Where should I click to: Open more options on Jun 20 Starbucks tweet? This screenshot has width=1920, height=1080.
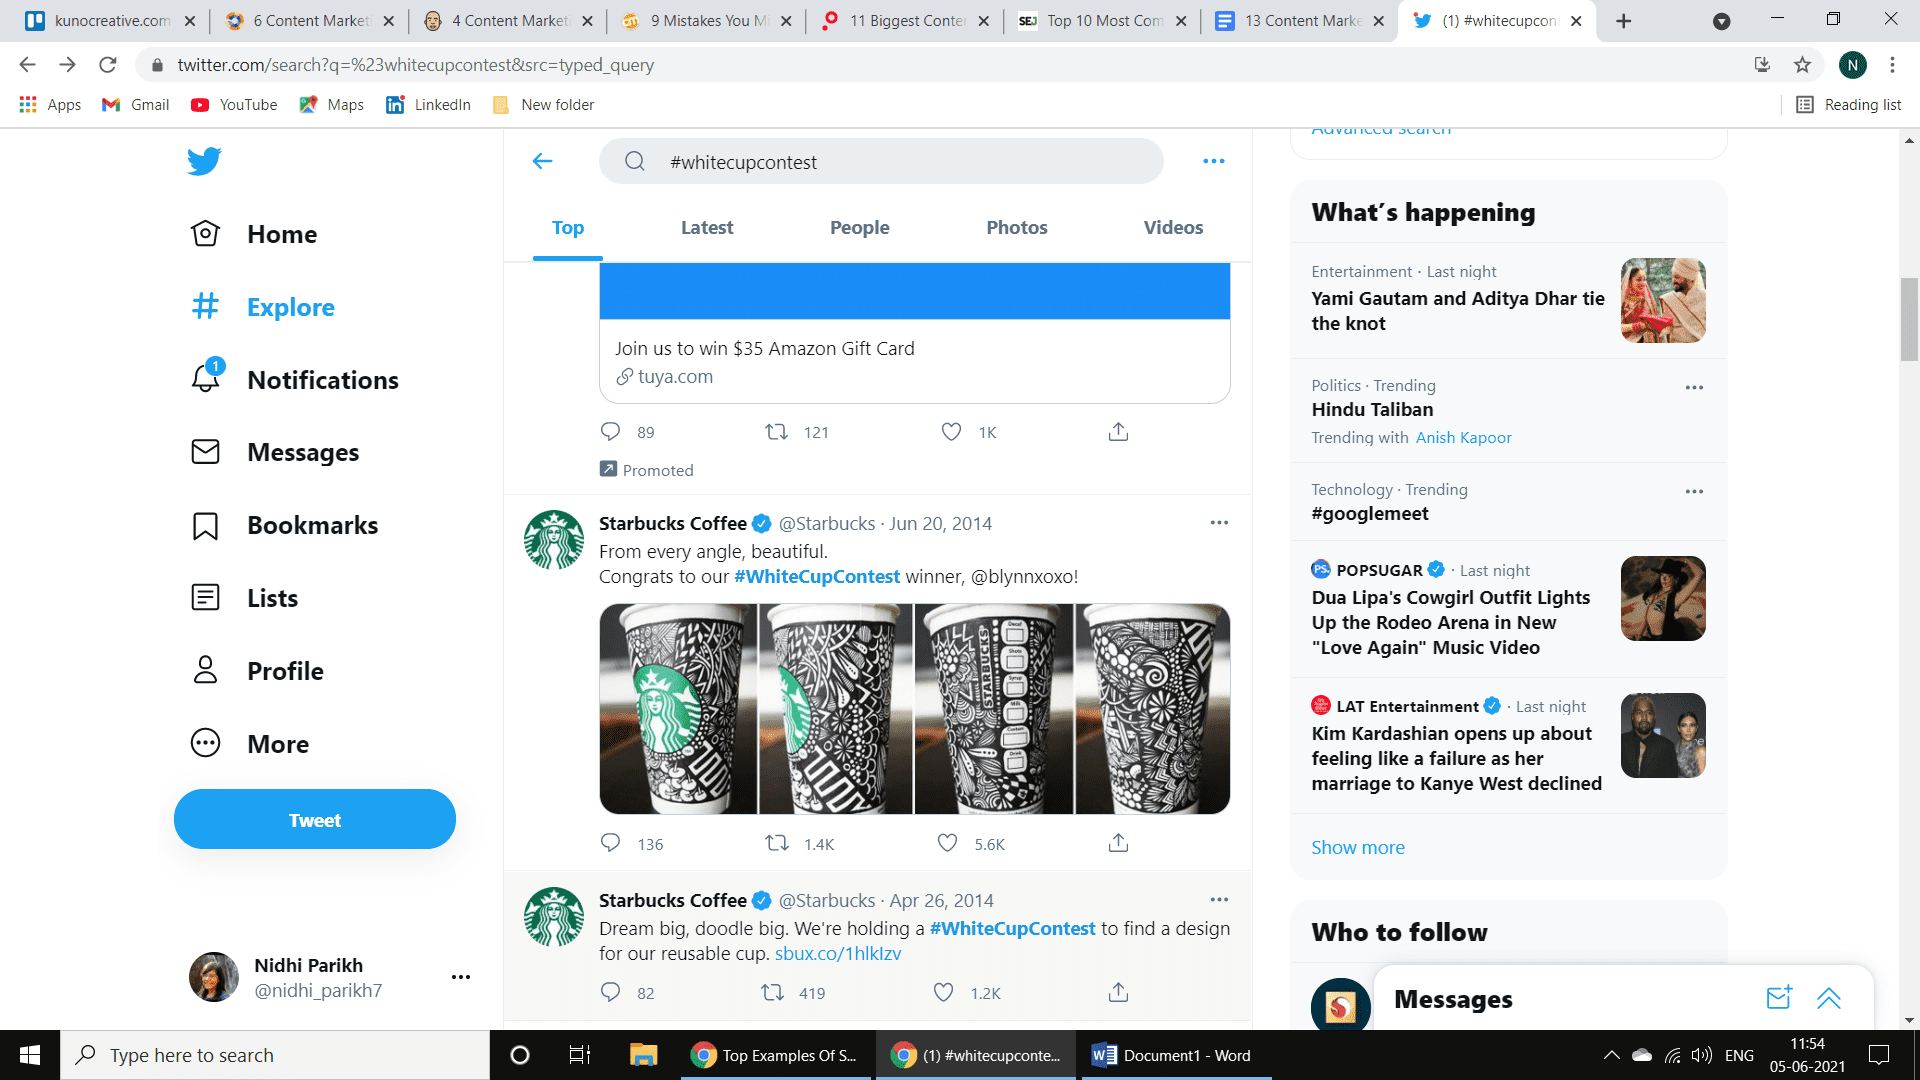click(x=1219, y=523)
